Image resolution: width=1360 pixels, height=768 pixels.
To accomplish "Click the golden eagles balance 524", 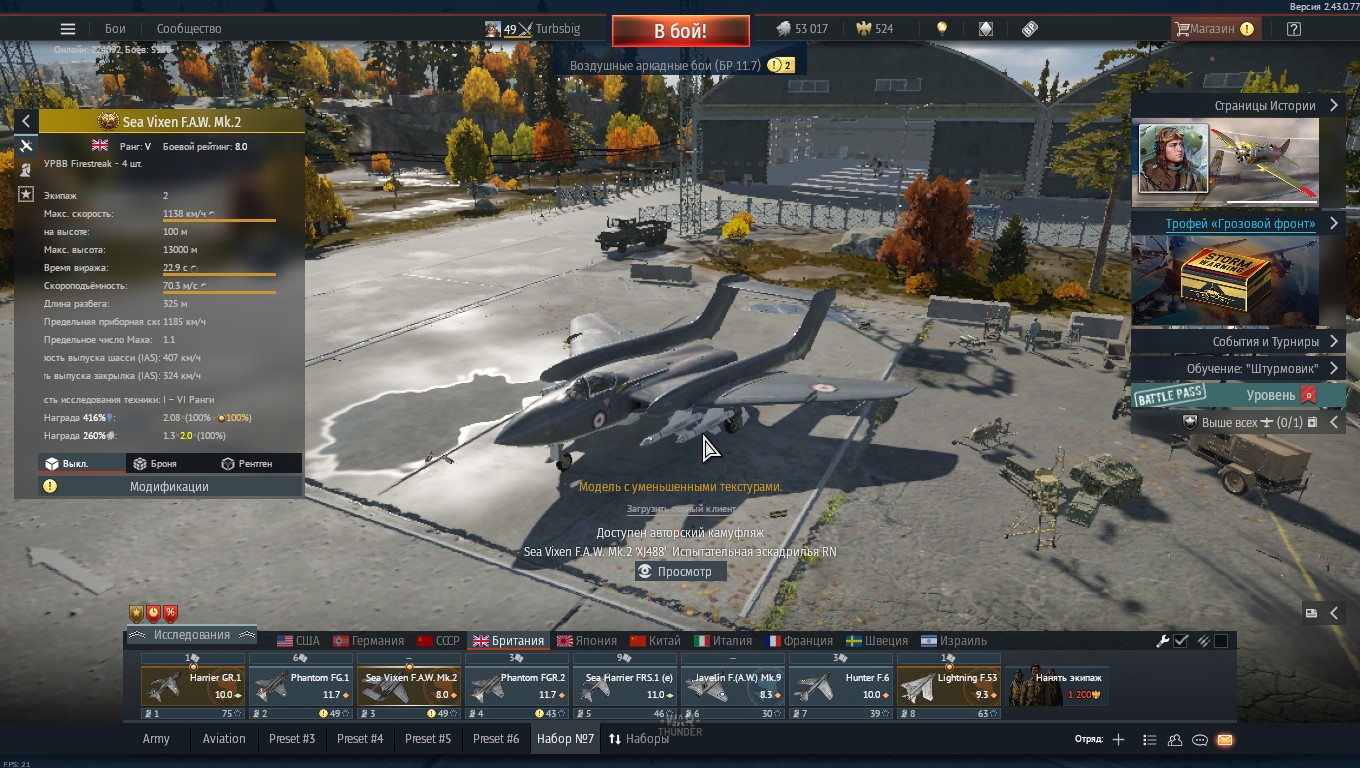I will [x=874, y=29].
